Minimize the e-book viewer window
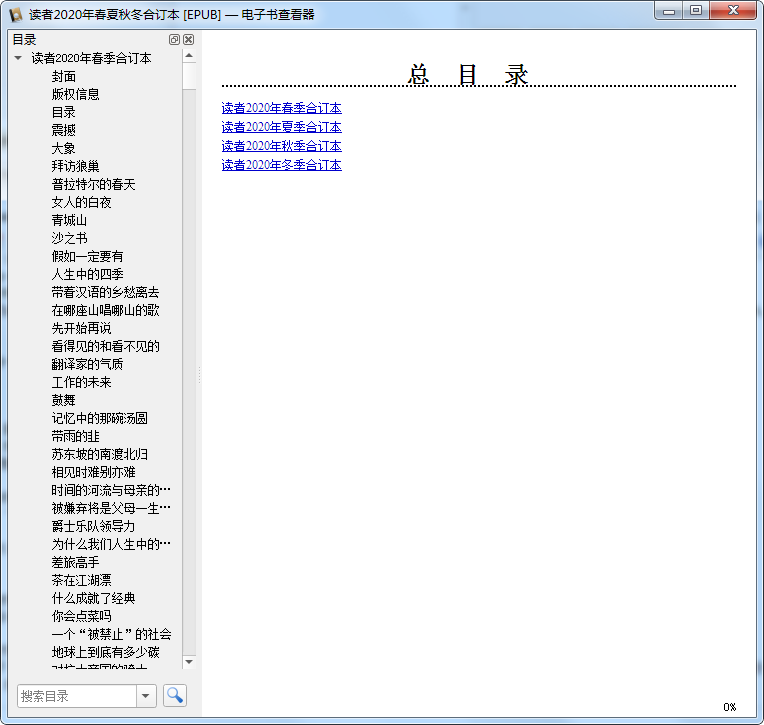Viewport: 764px width, 725px height. (669, 11)
